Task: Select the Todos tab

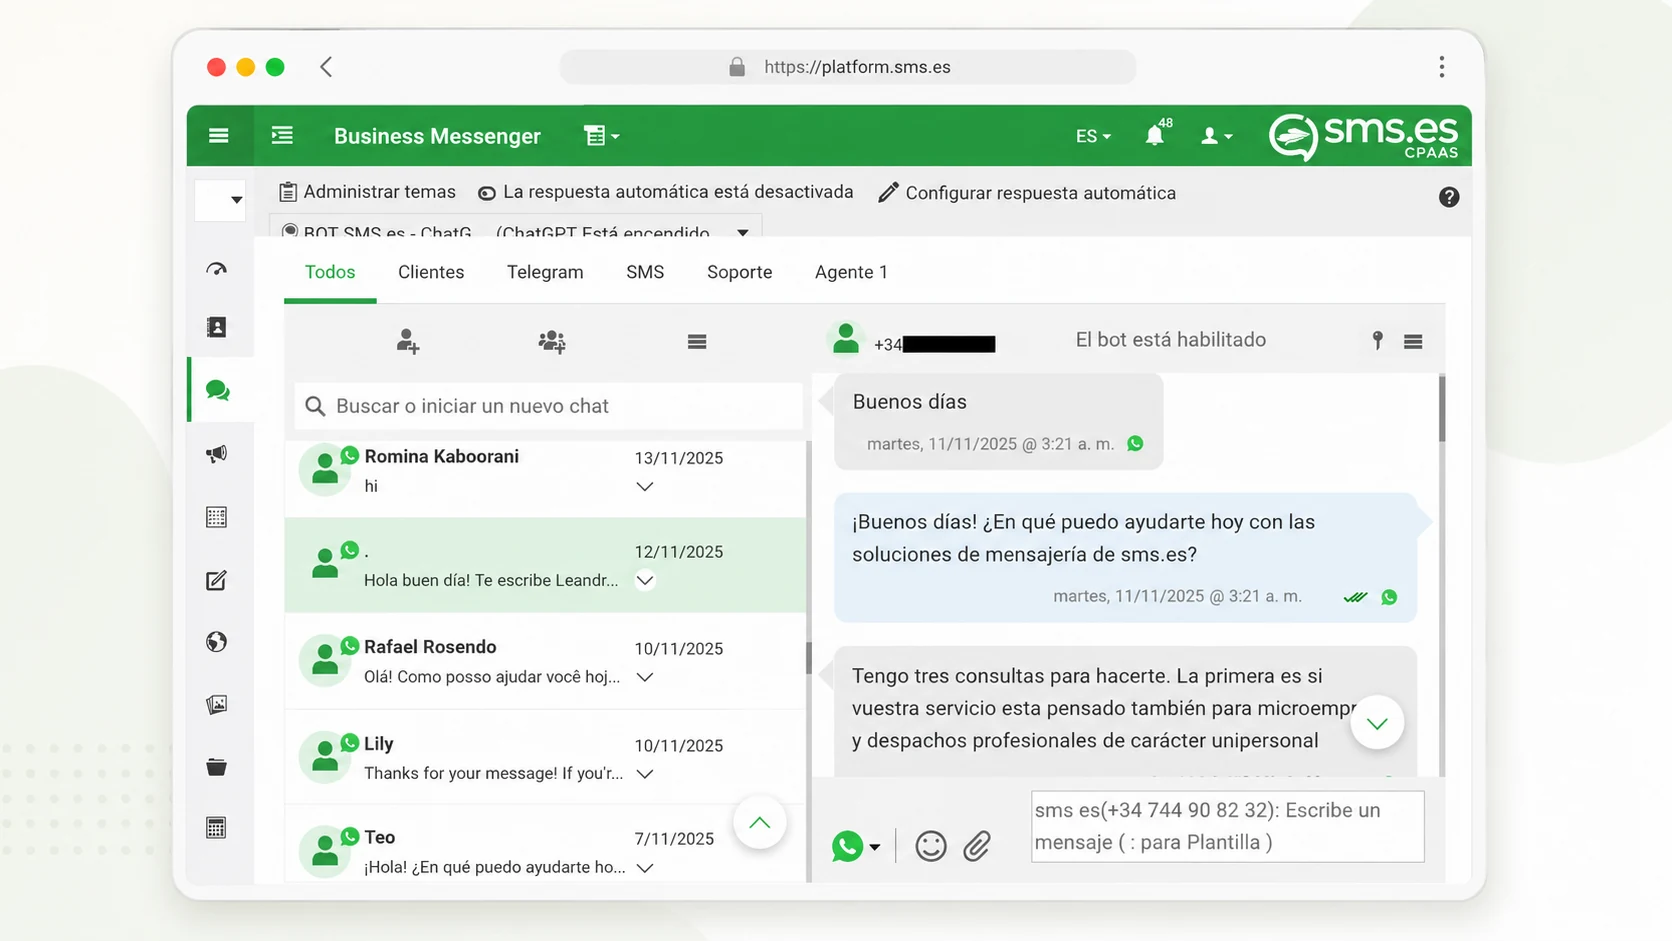Action: 330,272
